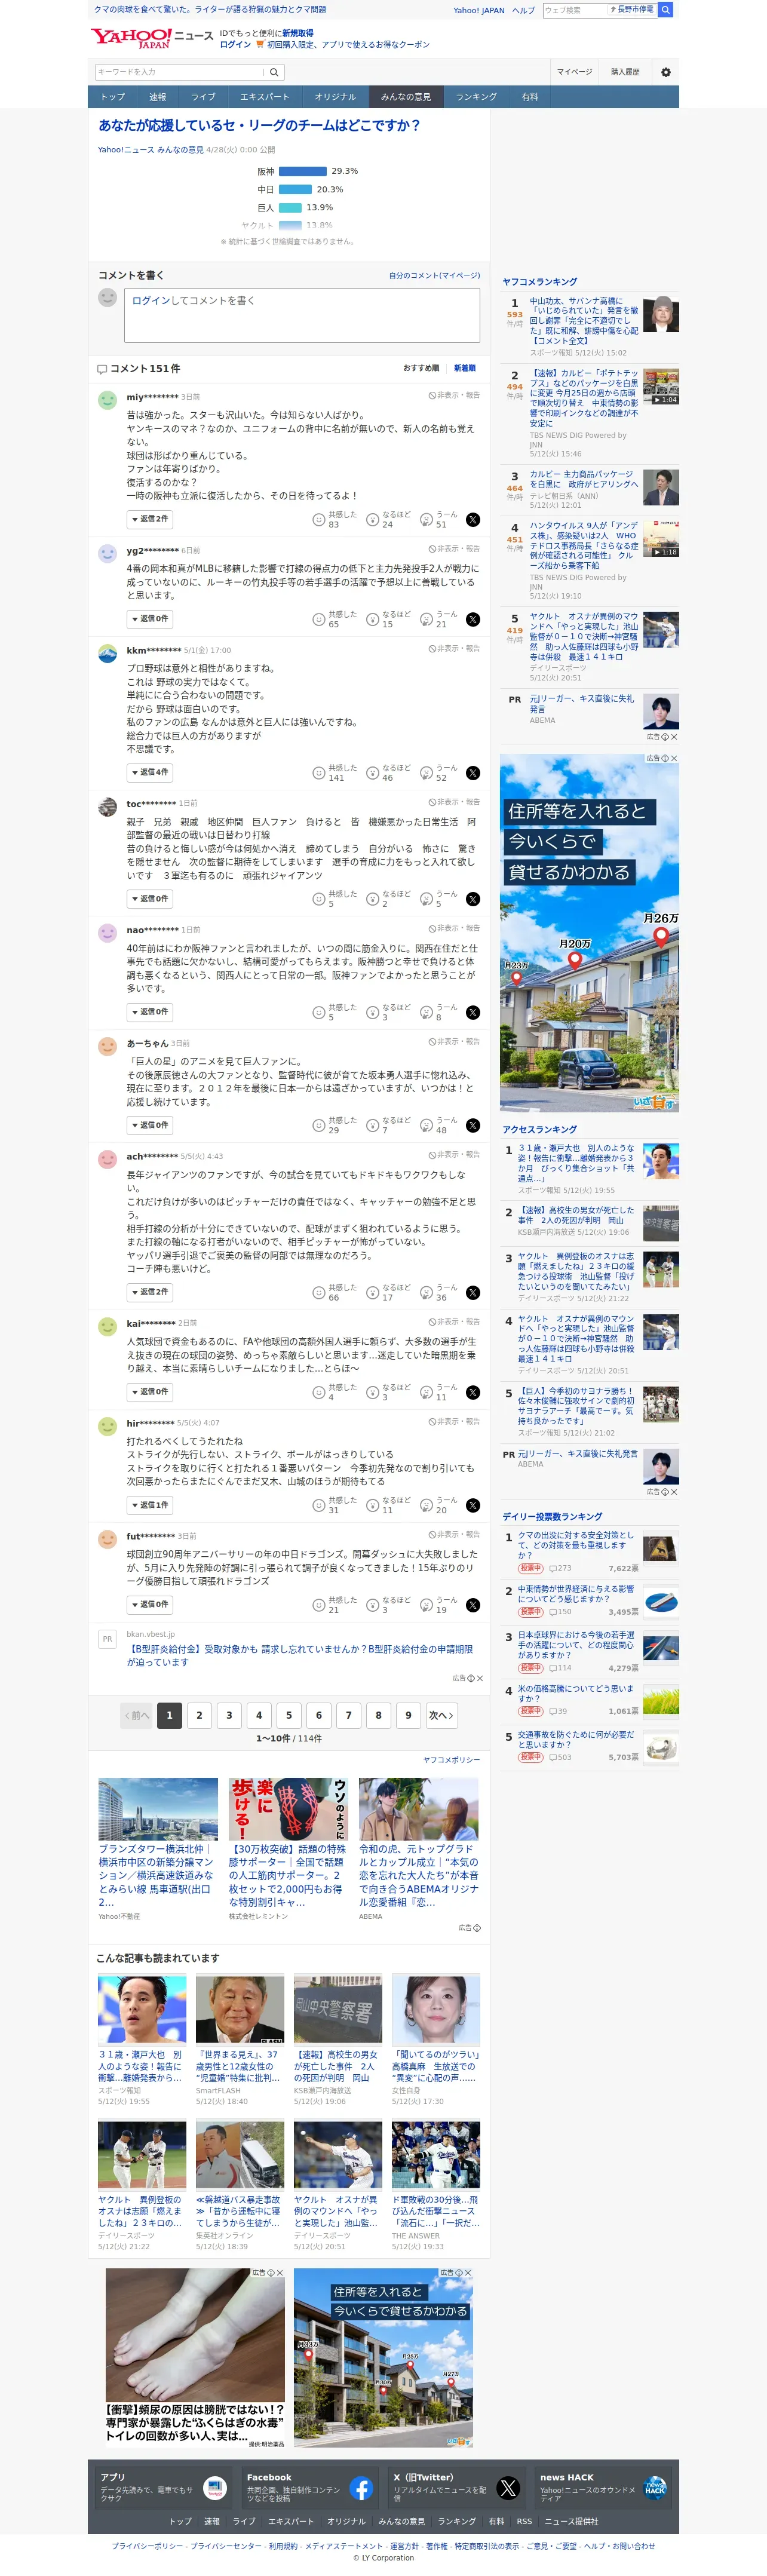Expand 返信2件 replies on miy******** comment
Screen dimensions: 767x2576
click(x=150, y=519)
